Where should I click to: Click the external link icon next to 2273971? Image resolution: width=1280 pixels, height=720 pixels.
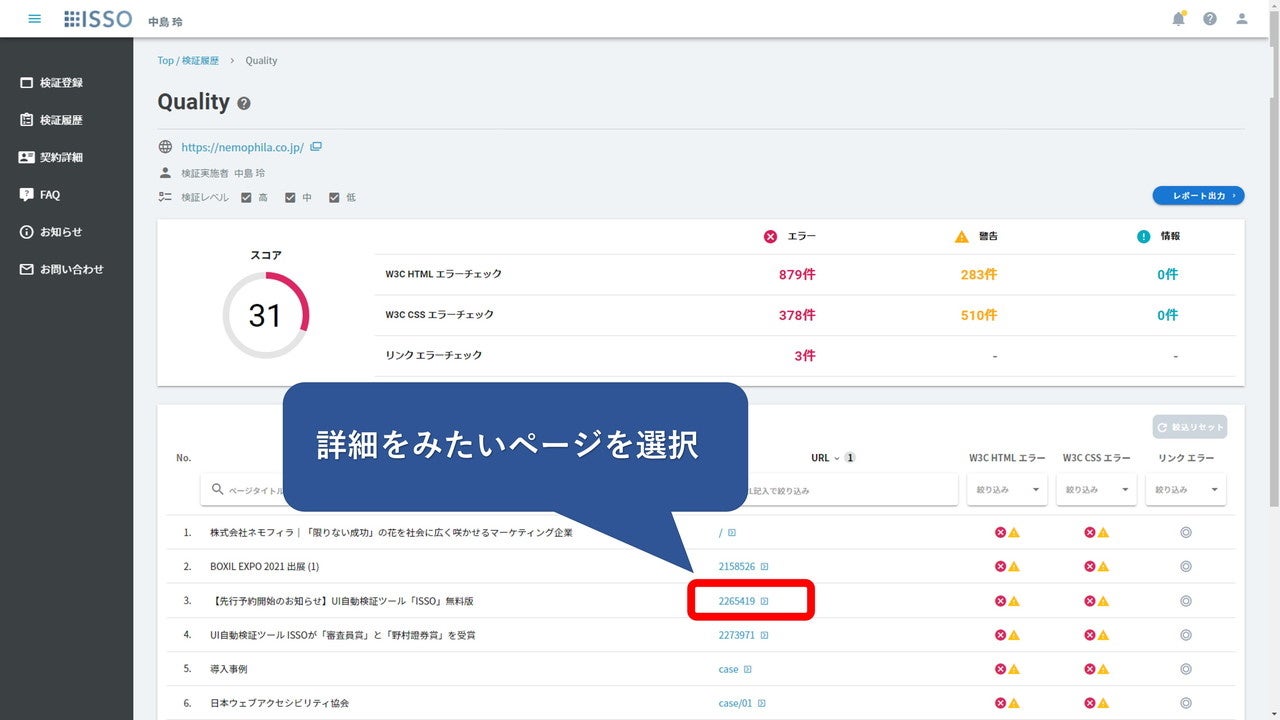(x=765, y=635)
